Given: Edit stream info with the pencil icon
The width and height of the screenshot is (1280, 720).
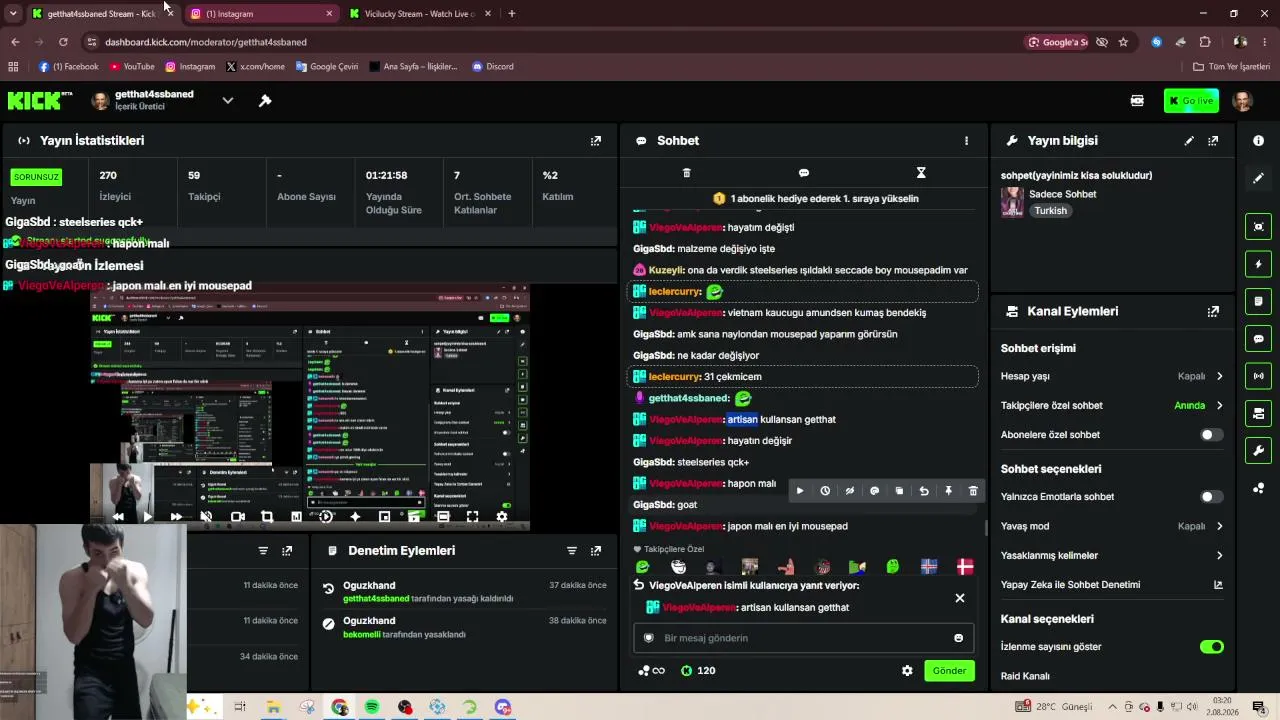Looking at the screenshot, I should pos(1189,141).
